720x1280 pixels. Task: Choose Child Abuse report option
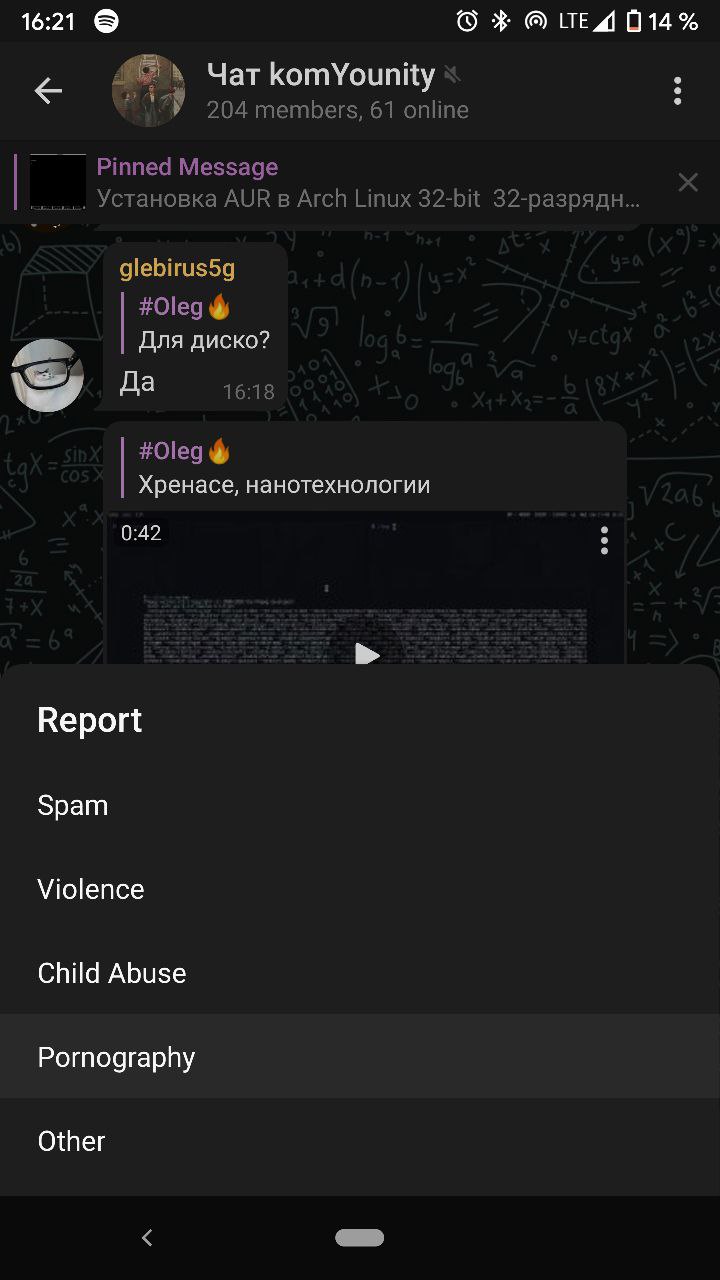click(360, 973)
